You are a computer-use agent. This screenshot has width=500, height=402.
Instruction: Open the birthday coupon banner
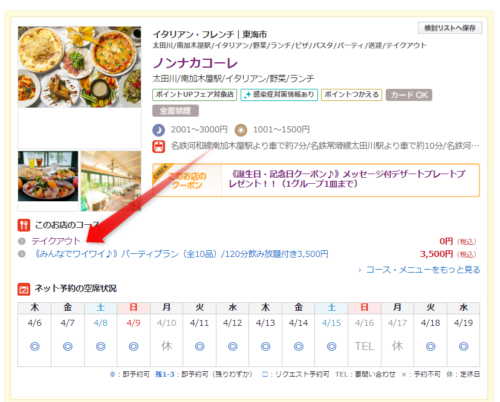[x=316, y=180]
